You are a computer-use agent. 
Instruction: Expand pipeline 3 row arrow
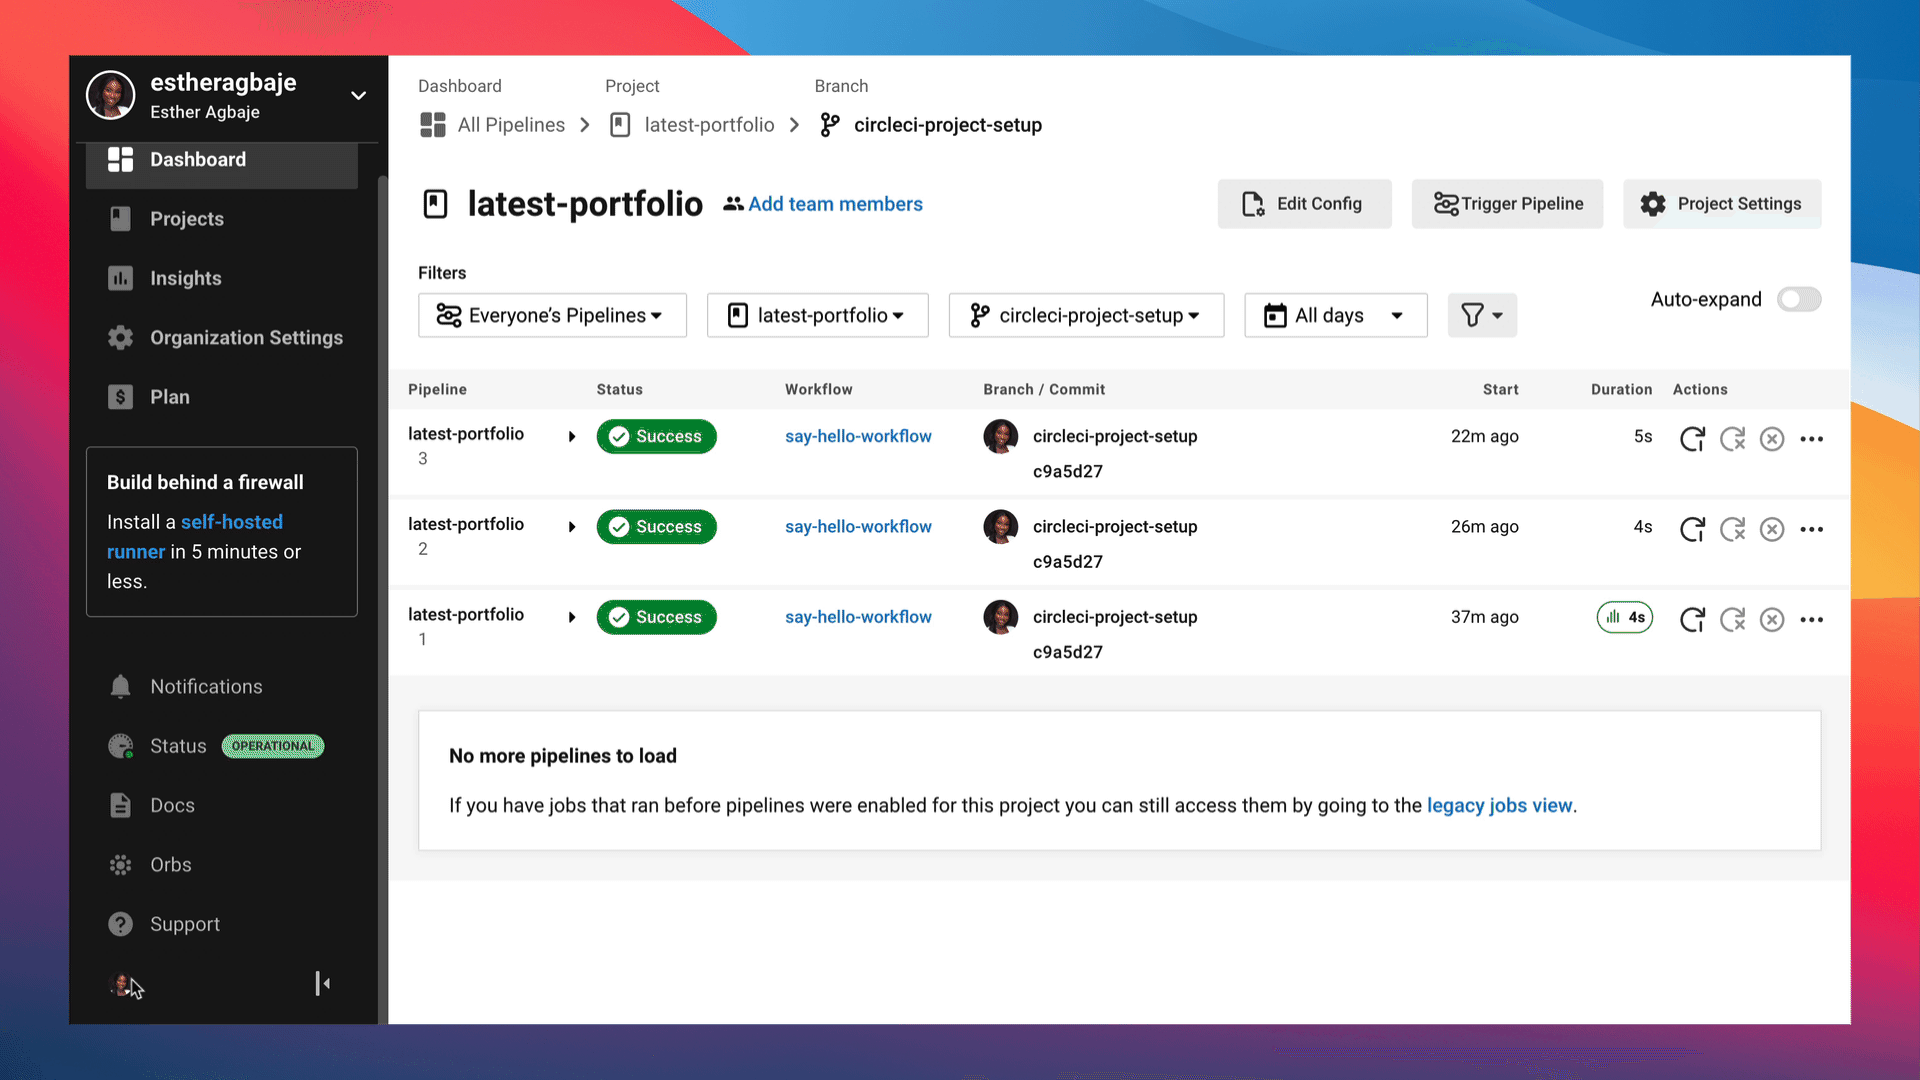[572, 436]
